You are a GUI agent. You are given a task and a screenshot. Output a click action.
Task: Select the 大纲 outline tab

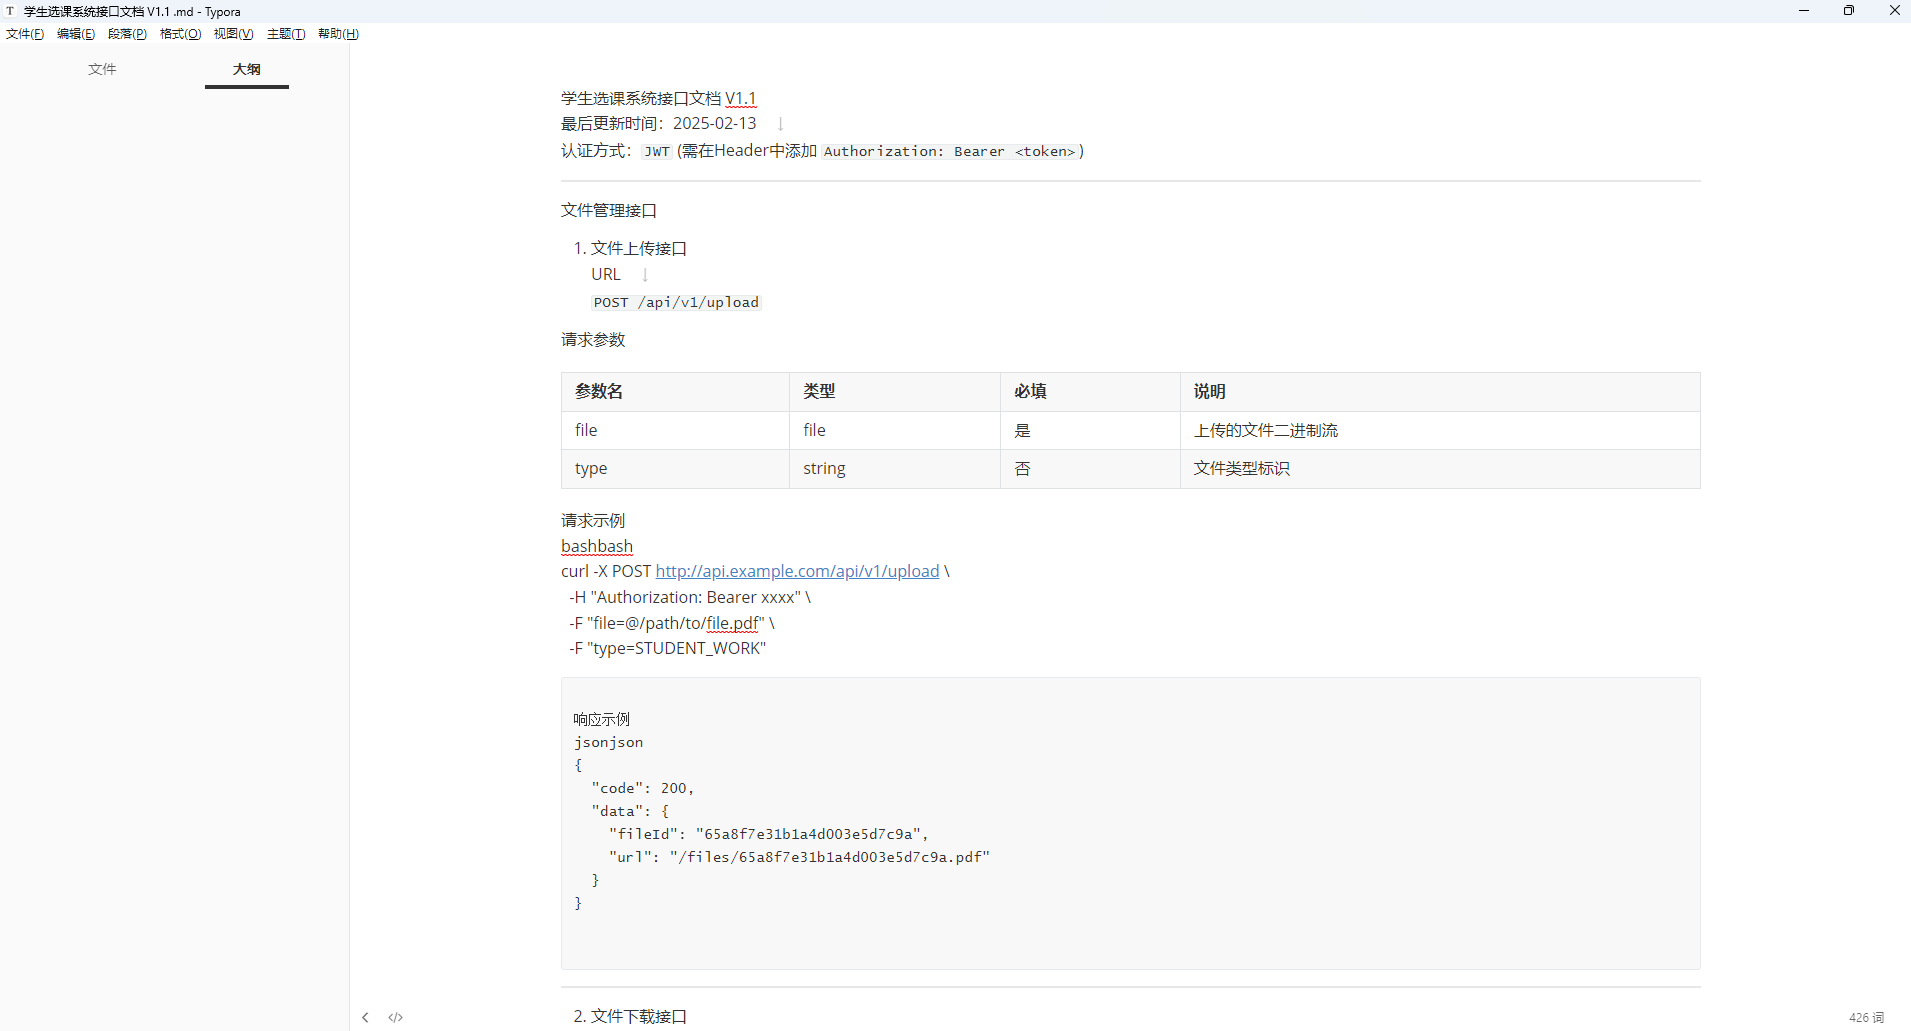click(x=247, y=69)
